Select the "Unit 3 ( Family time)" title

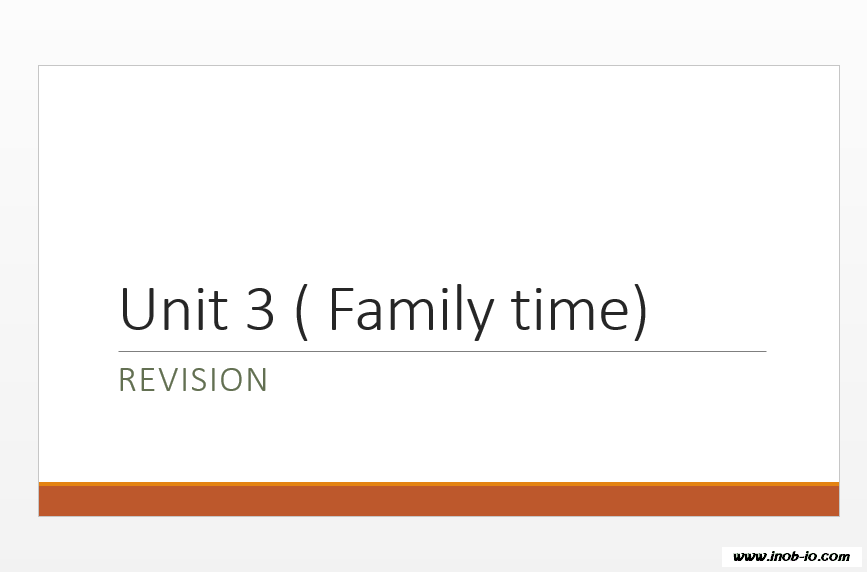pos(384,309)
